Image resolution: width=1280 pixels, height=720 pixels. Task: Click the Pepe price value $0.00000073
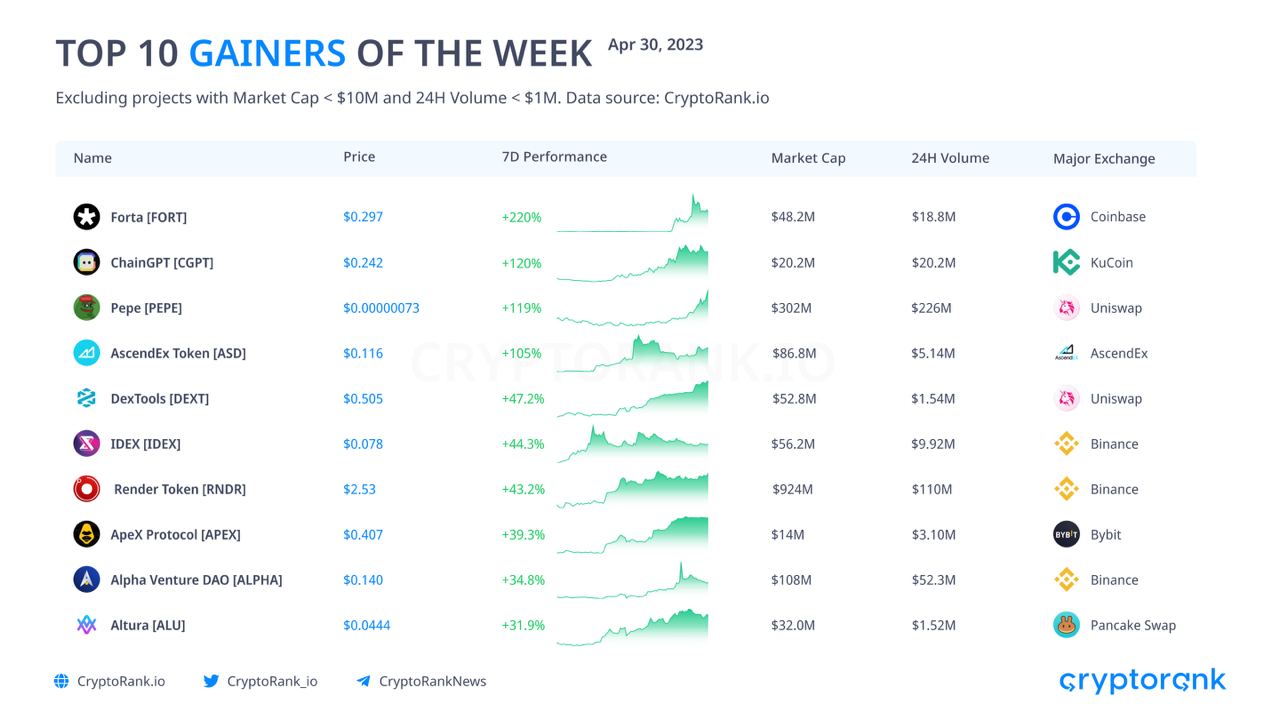[x=381, y=308]
